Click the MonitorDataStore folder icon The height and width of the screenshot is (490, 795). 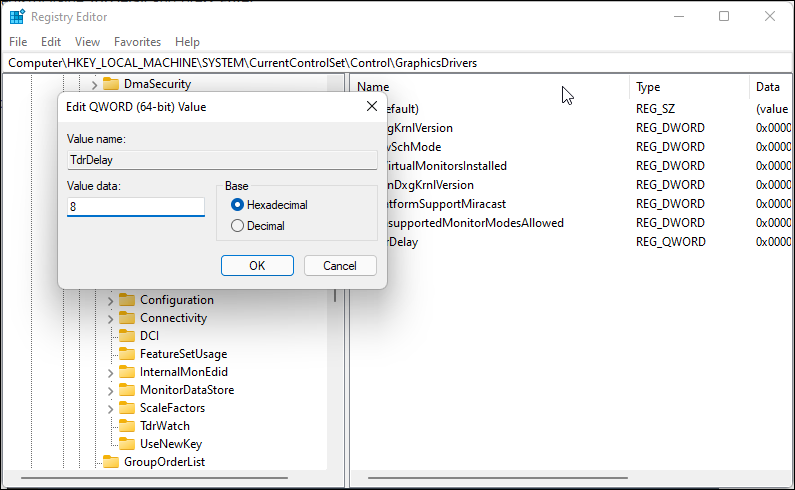coord(127,390)
